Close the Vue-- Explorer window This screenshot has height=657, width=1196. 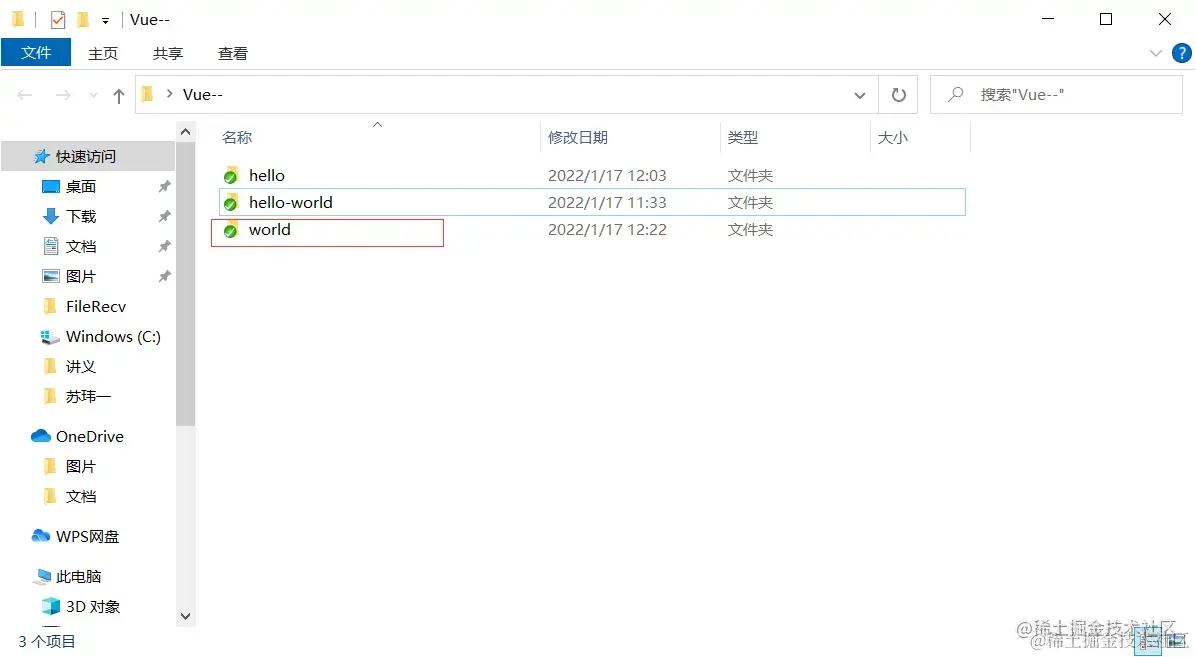pos(1165,19)
